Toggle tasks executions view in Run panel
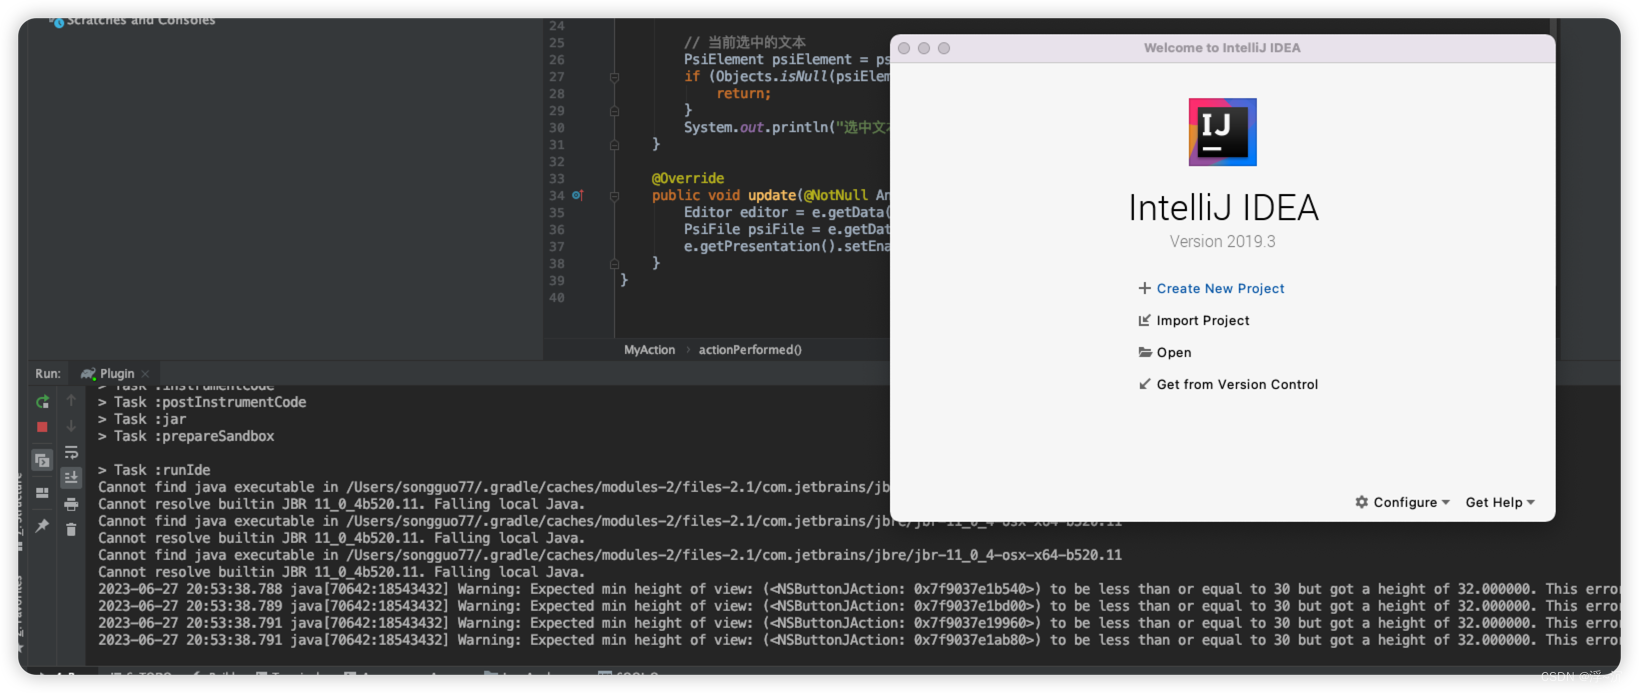The image size is (1639, 693). click(x=42, y=460)
